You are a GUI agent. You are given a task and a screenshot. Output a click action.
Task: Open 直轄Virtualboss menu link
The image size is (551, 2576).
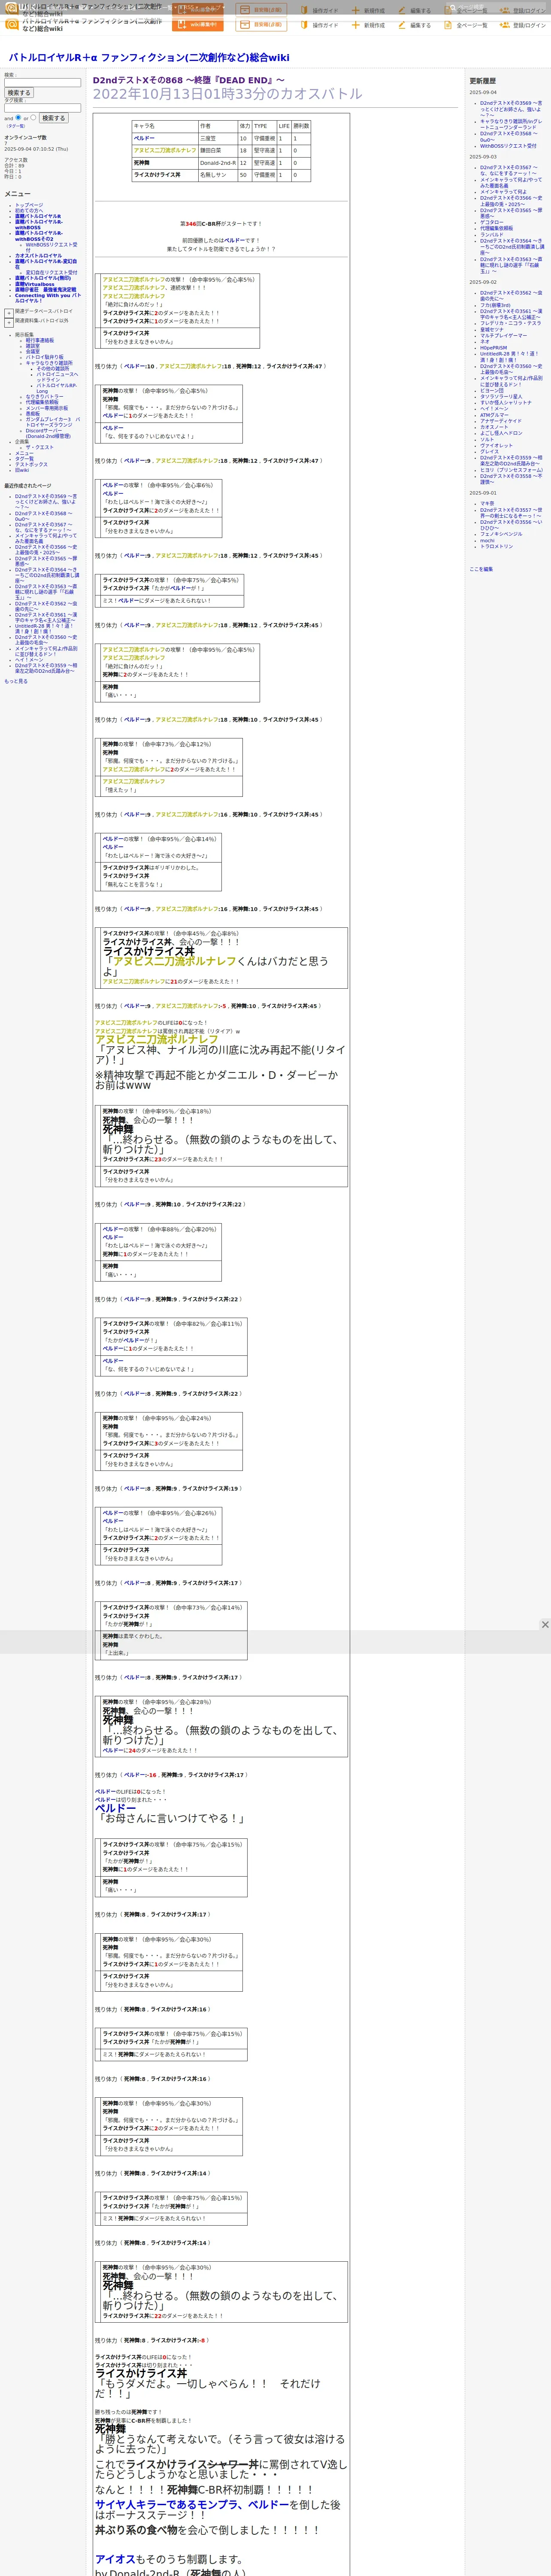click(35, 284)
